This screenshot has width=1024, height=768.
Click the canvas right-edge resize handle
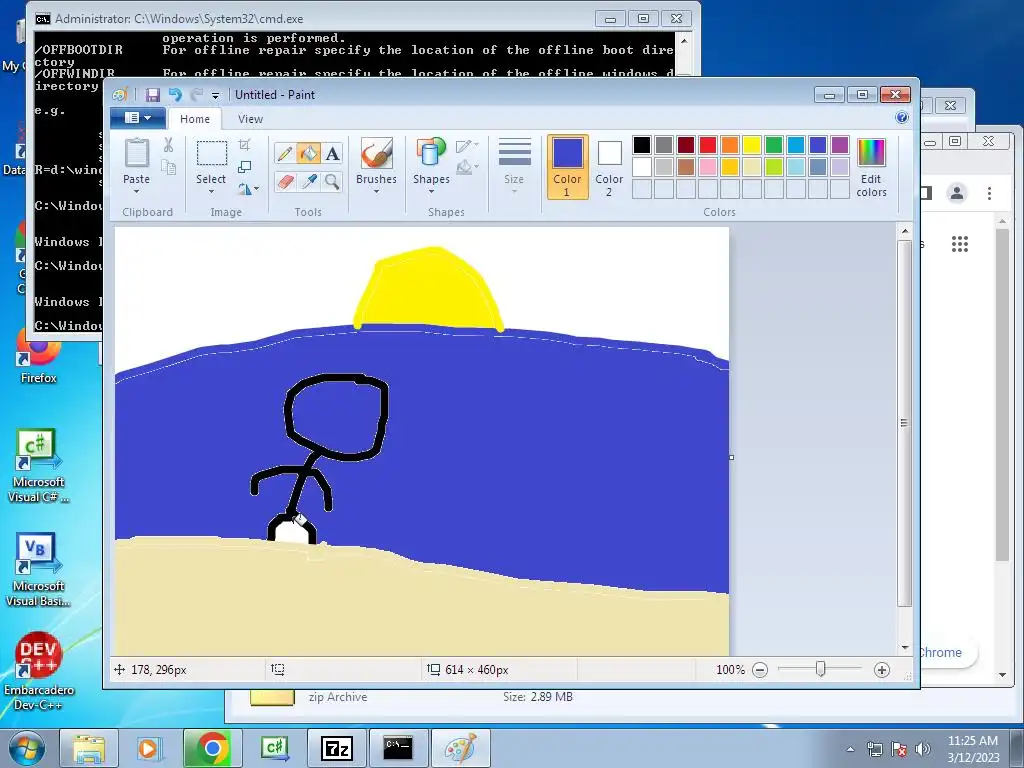[731, 457]
